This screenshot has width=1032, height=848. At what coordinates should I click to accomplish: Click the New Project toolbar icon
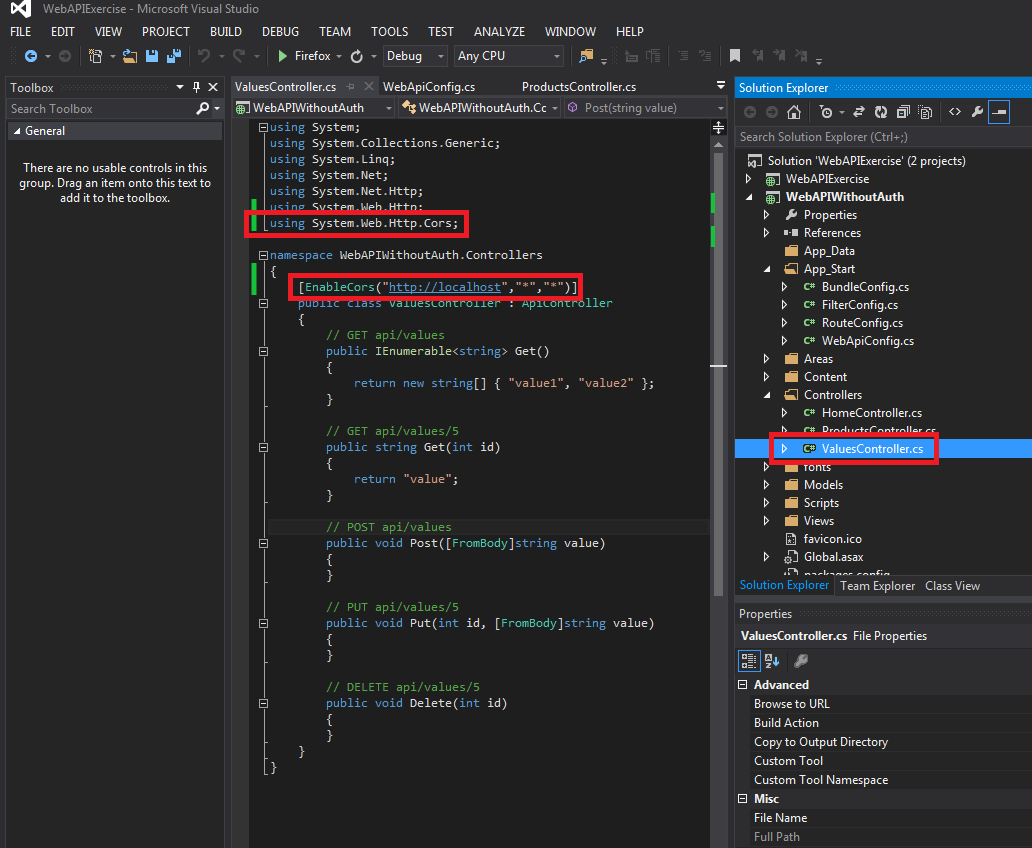pyautogui.click(x=95, y=57)
